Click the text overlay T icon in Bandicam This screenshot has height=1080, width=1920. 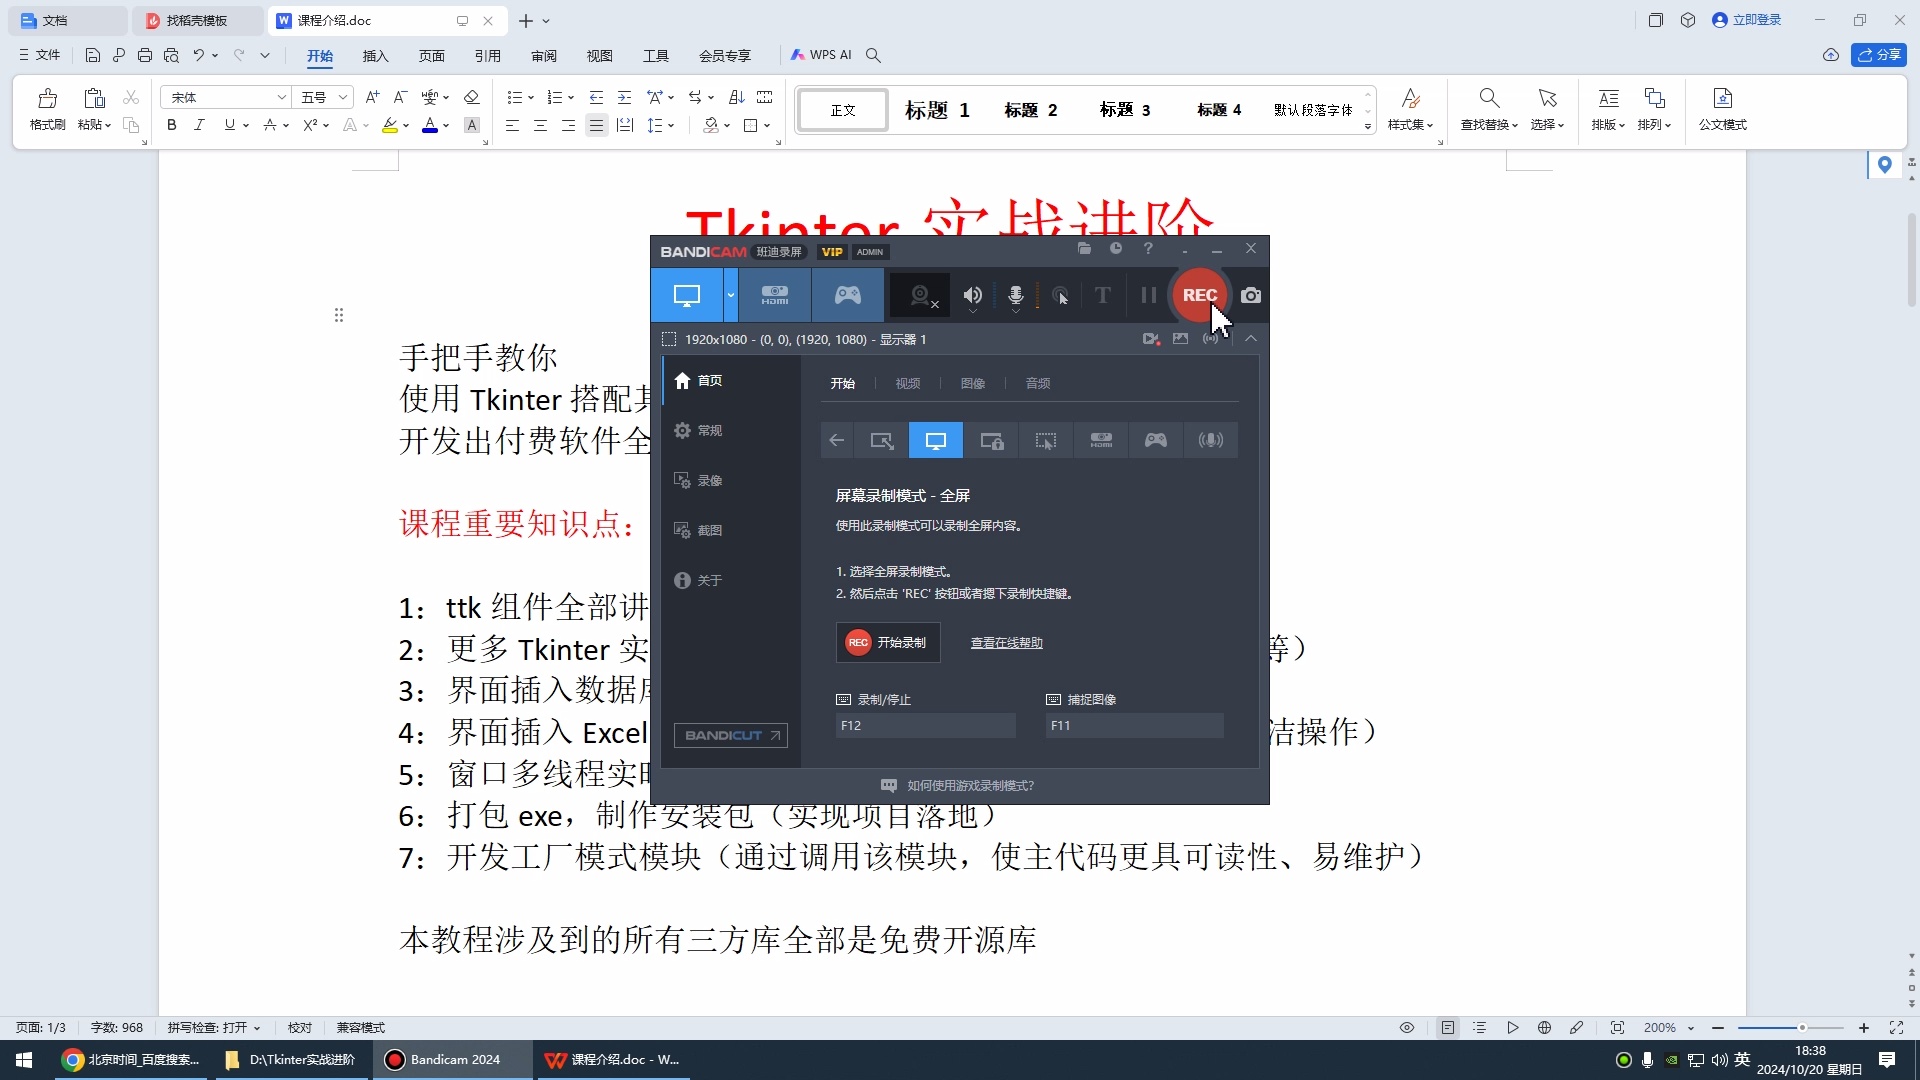coord(1102,295)
